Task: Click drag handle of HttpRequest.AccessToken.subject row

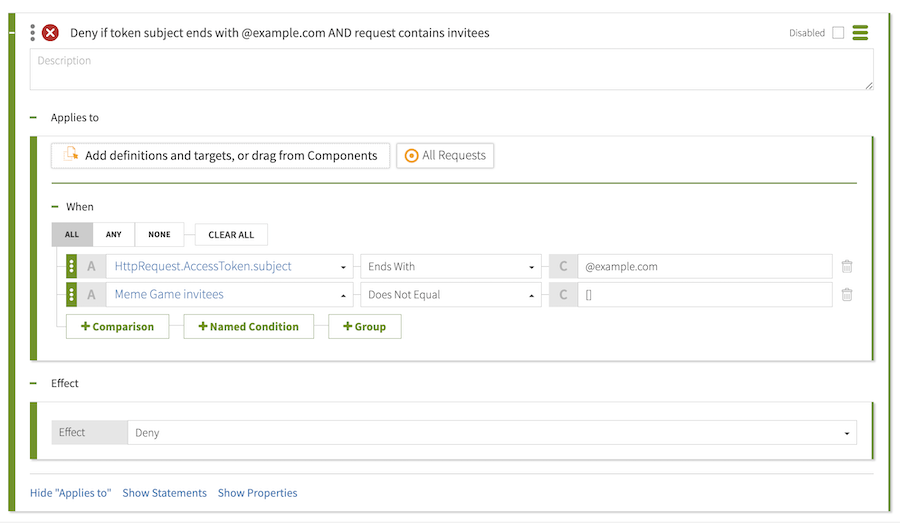Action: (x=71, y=267)
